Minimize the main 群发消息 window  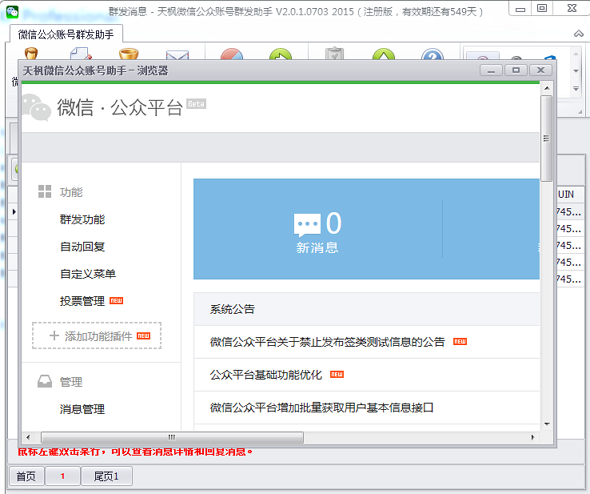coord(520,9)
